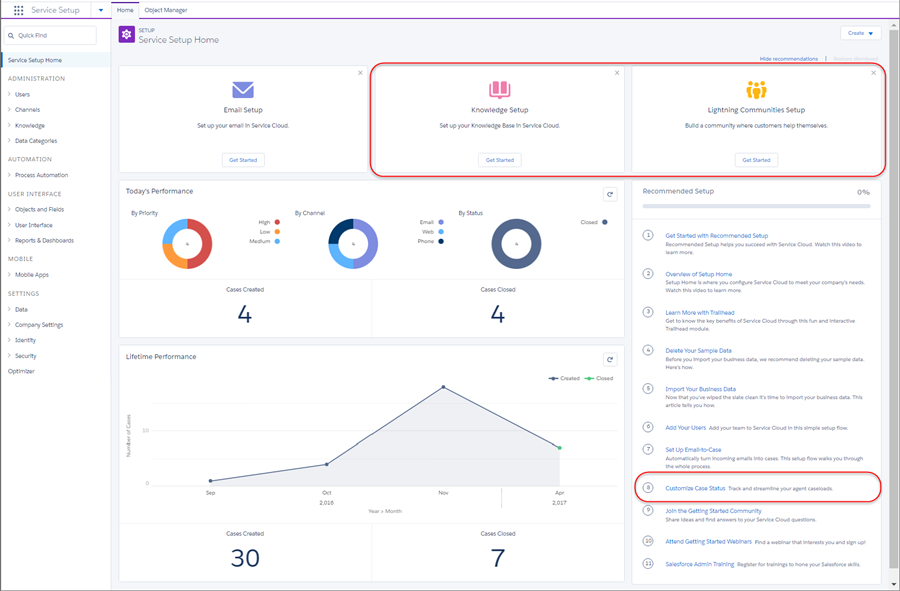Image resolution: width=900 pixels, height=591 pixels.
Task: Toggle the Closed series in chart legend
Action: point(599,378)
